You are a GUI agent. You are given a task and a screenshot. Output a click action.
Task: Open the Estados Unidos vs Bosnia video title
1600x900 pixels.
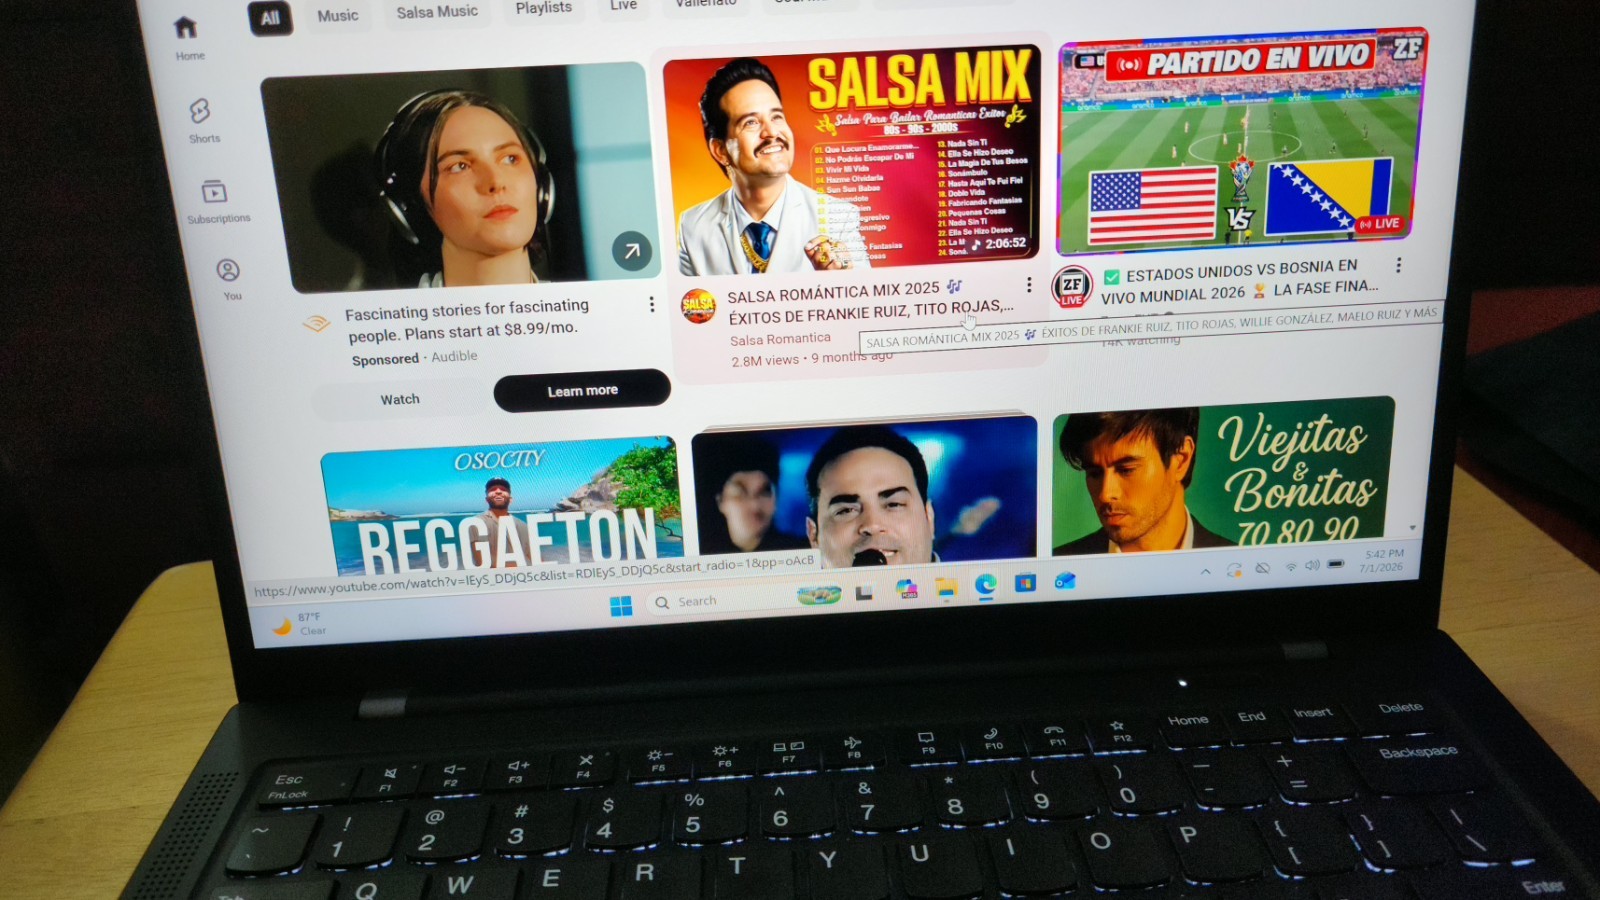pyautogui.click(x=1240, y=281)
